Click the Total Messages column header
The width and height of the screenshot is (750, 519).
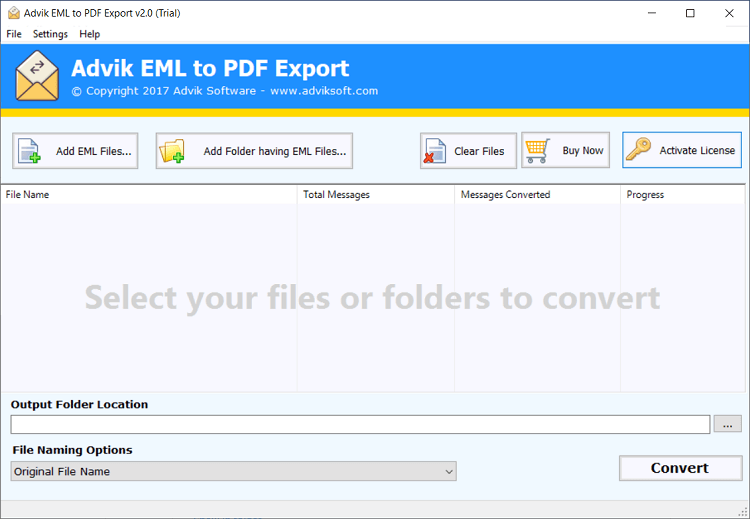375,195
